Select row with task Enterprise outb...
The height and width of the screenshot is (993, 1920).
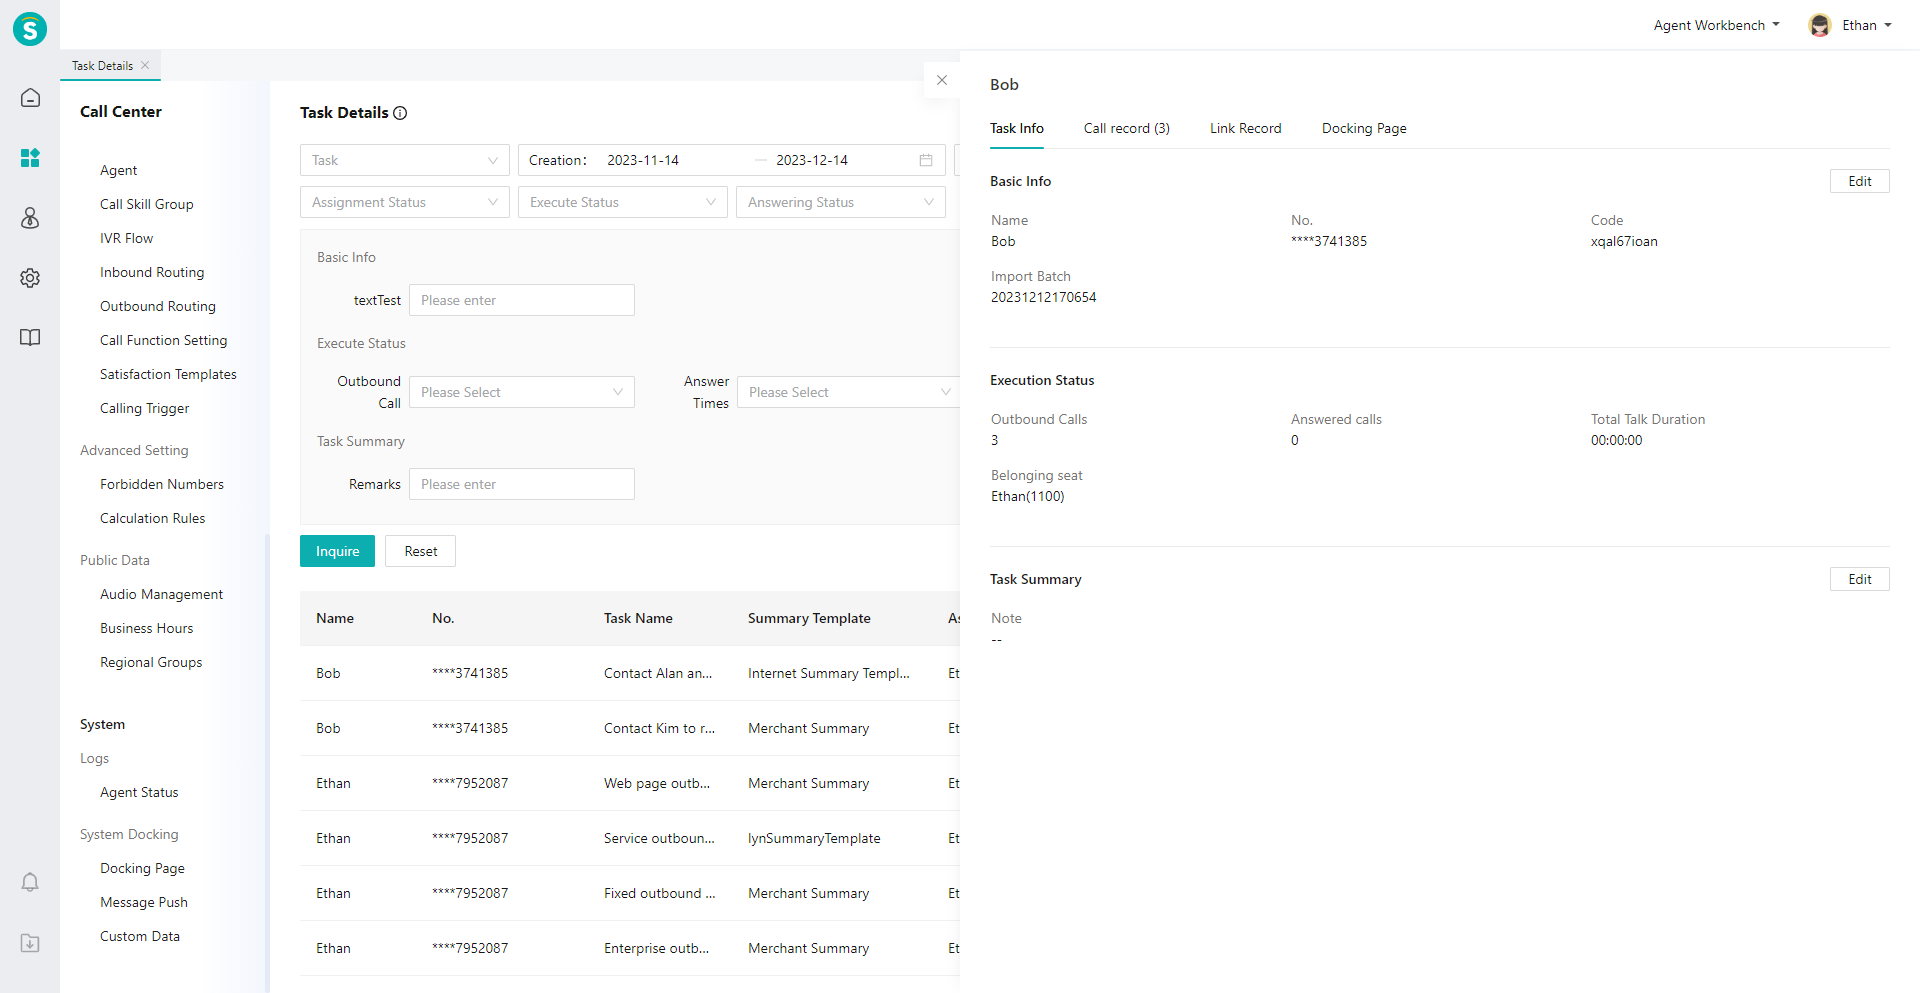[x=630, y=948]
